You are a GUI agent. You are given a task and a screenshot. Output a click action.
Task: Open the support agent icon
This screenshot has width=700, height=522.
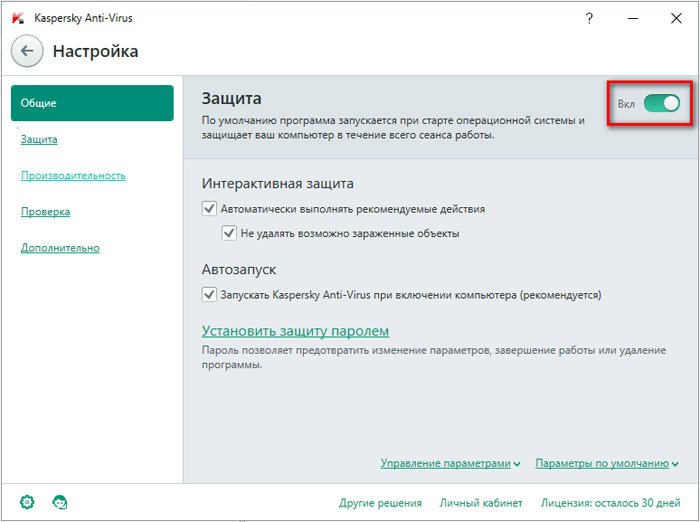(60, 502)
